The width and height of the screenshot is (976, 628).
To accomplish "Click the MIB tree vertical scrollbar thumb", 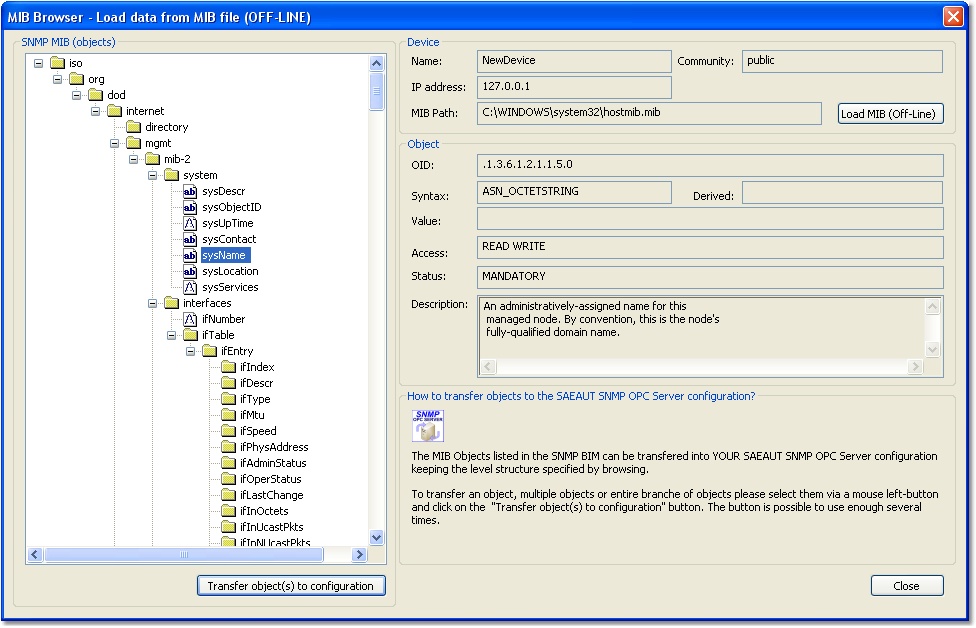I will (x=376, y=91).
